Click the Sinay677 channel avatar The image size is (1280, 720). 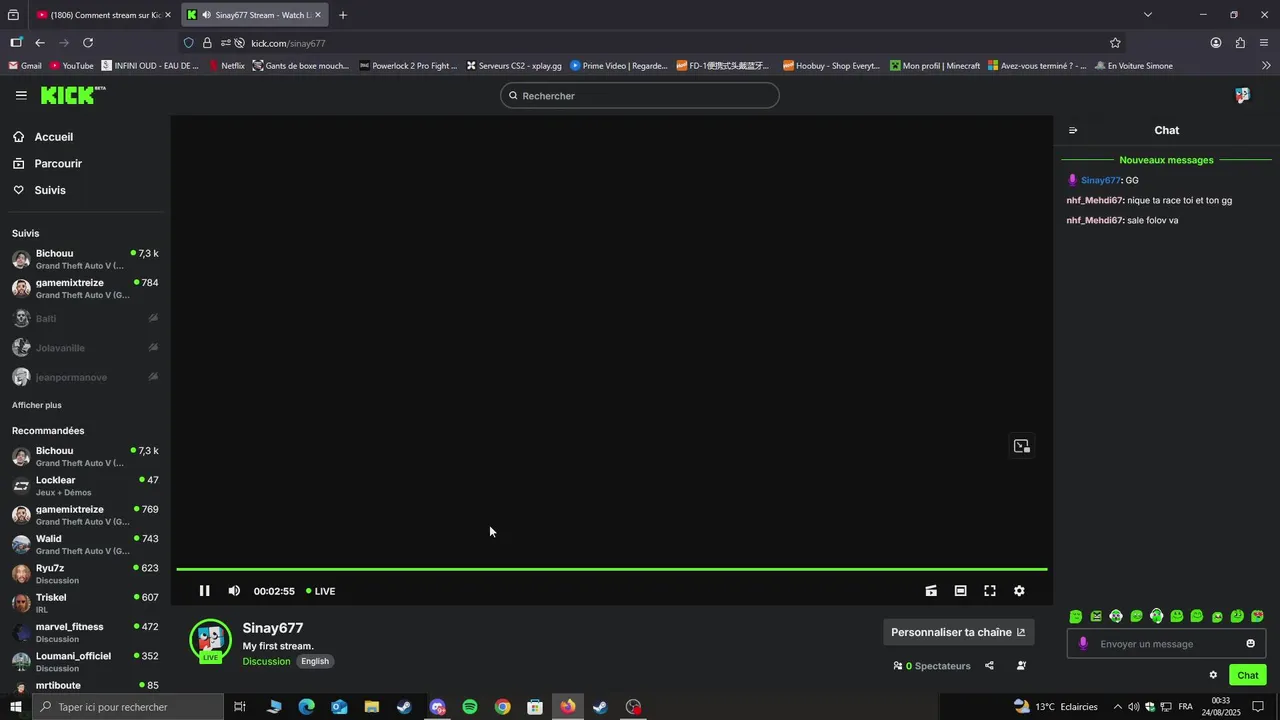click(210, 640)
